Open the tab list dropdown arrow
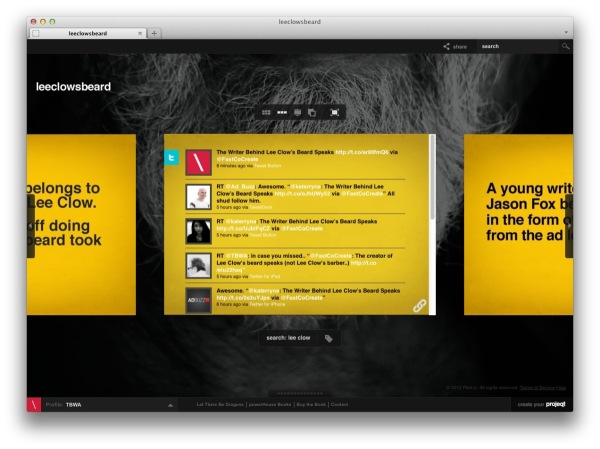 pyautogui.click(x=566, y=33)
